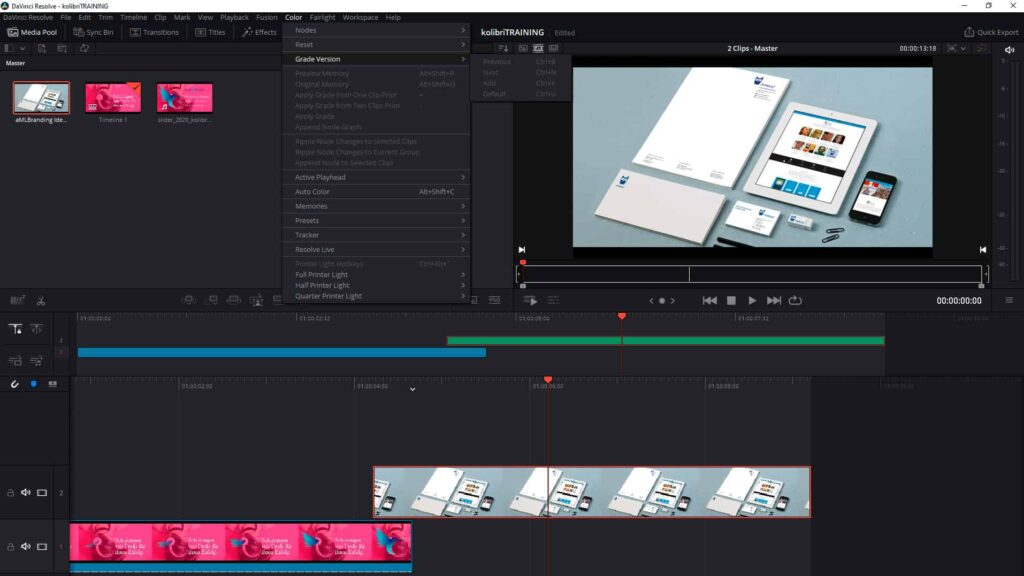The height and width of the screenshot is (576, 1024).
Task: Open the File menu
Action: tap(66, 17)
